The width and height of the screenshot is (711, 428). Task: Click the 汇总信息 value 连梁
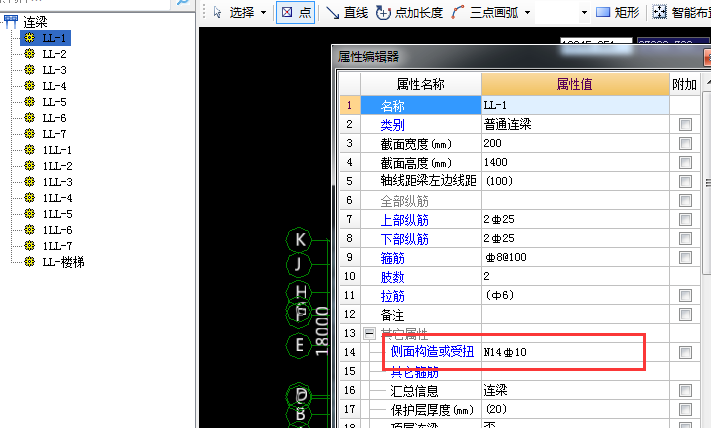coord(575,390)
